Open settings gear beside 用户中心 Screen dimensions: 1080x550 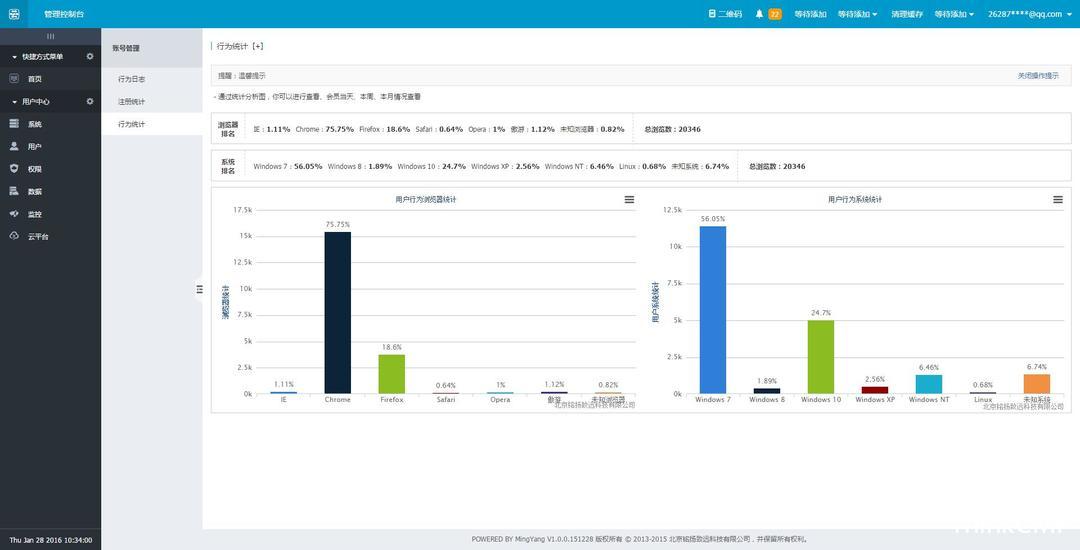click(90, 101)
